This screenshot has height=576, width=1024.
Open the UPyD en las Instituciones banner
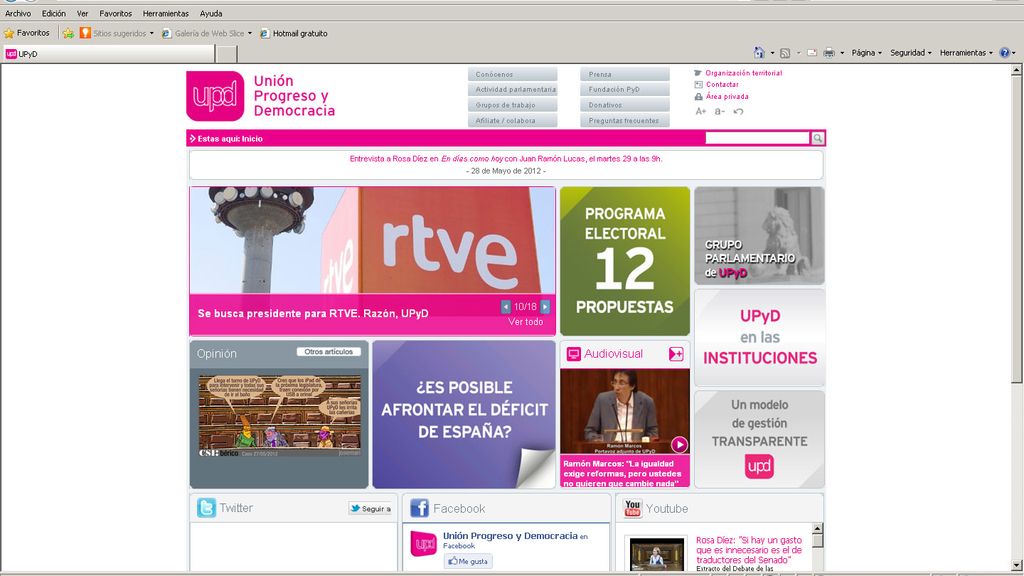760,338
